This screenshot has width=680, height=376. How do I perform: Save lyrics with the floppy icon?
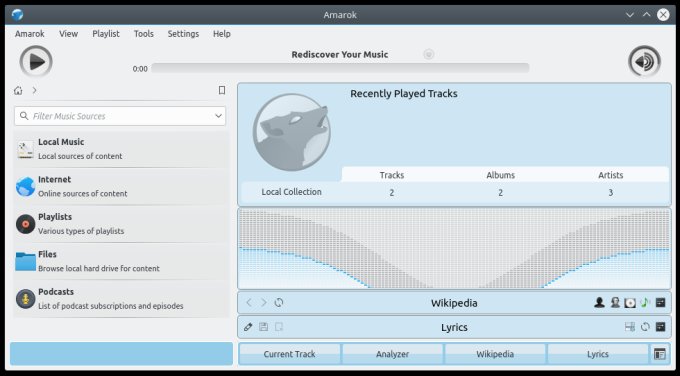click(x=263, y=327)
